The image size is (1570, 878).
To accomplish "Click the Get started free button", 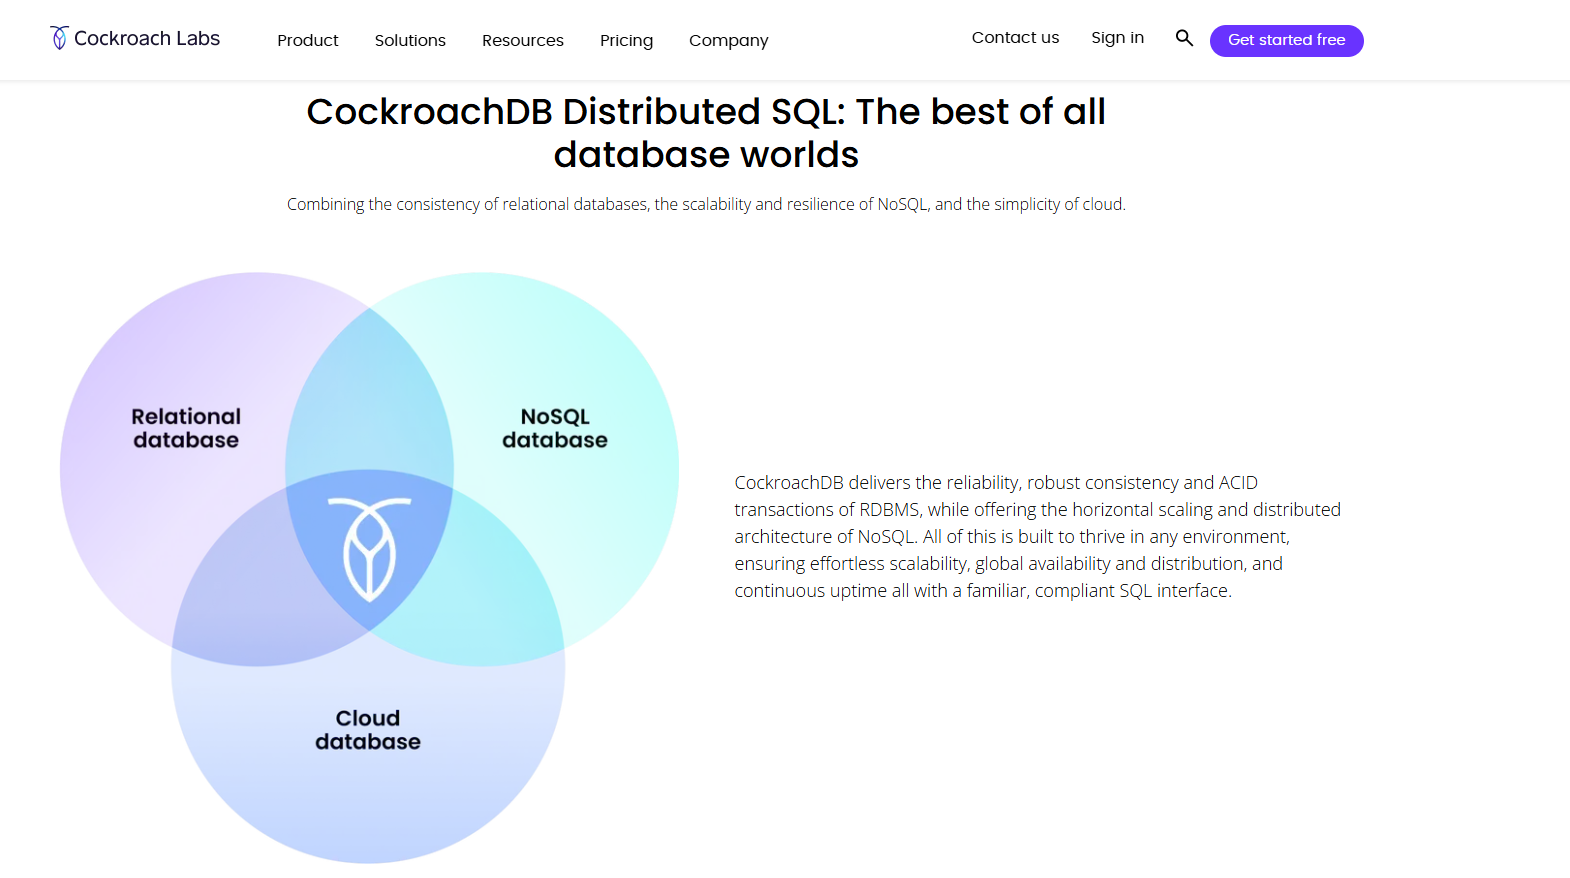I will point(1286,40).
